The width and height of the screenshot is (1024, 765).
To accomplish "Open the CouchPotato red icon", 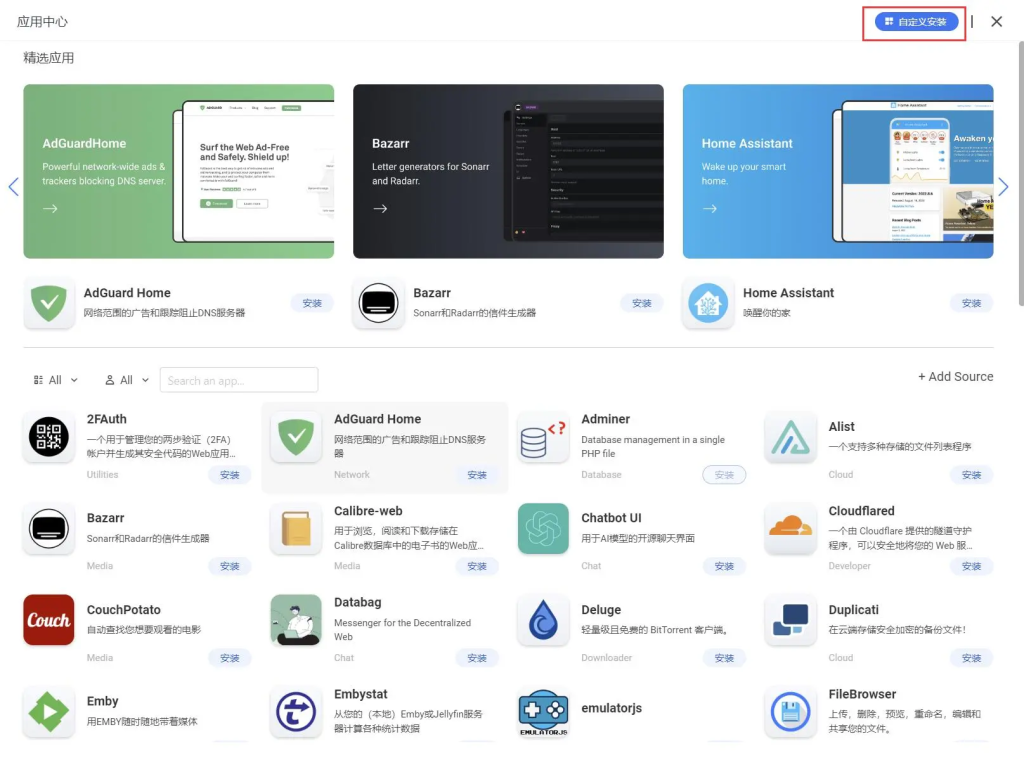I will click(49, 620).
